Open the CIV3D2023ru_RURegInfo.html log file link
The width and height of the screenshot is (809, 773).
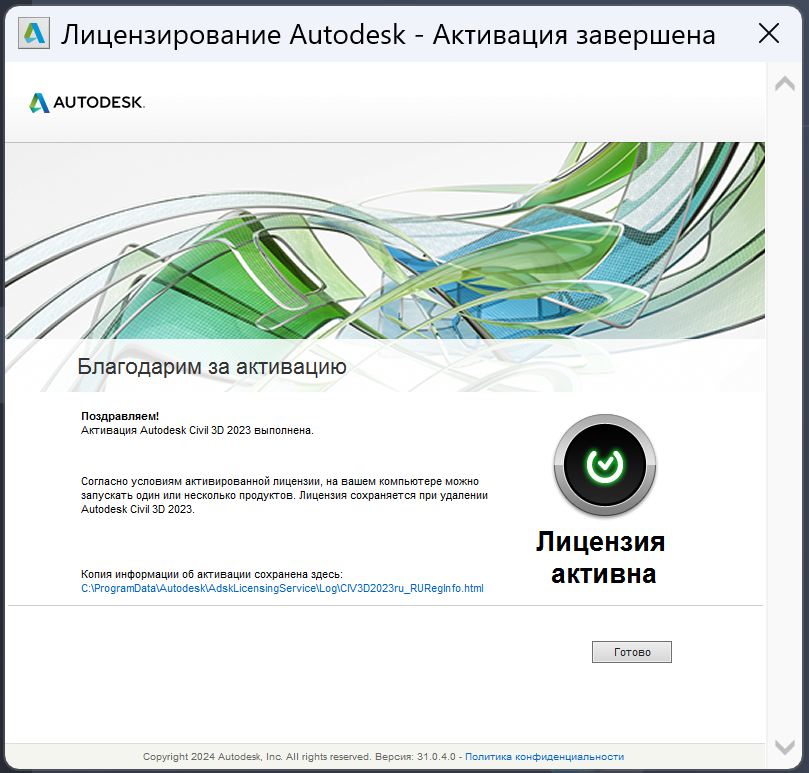(282, 588)
